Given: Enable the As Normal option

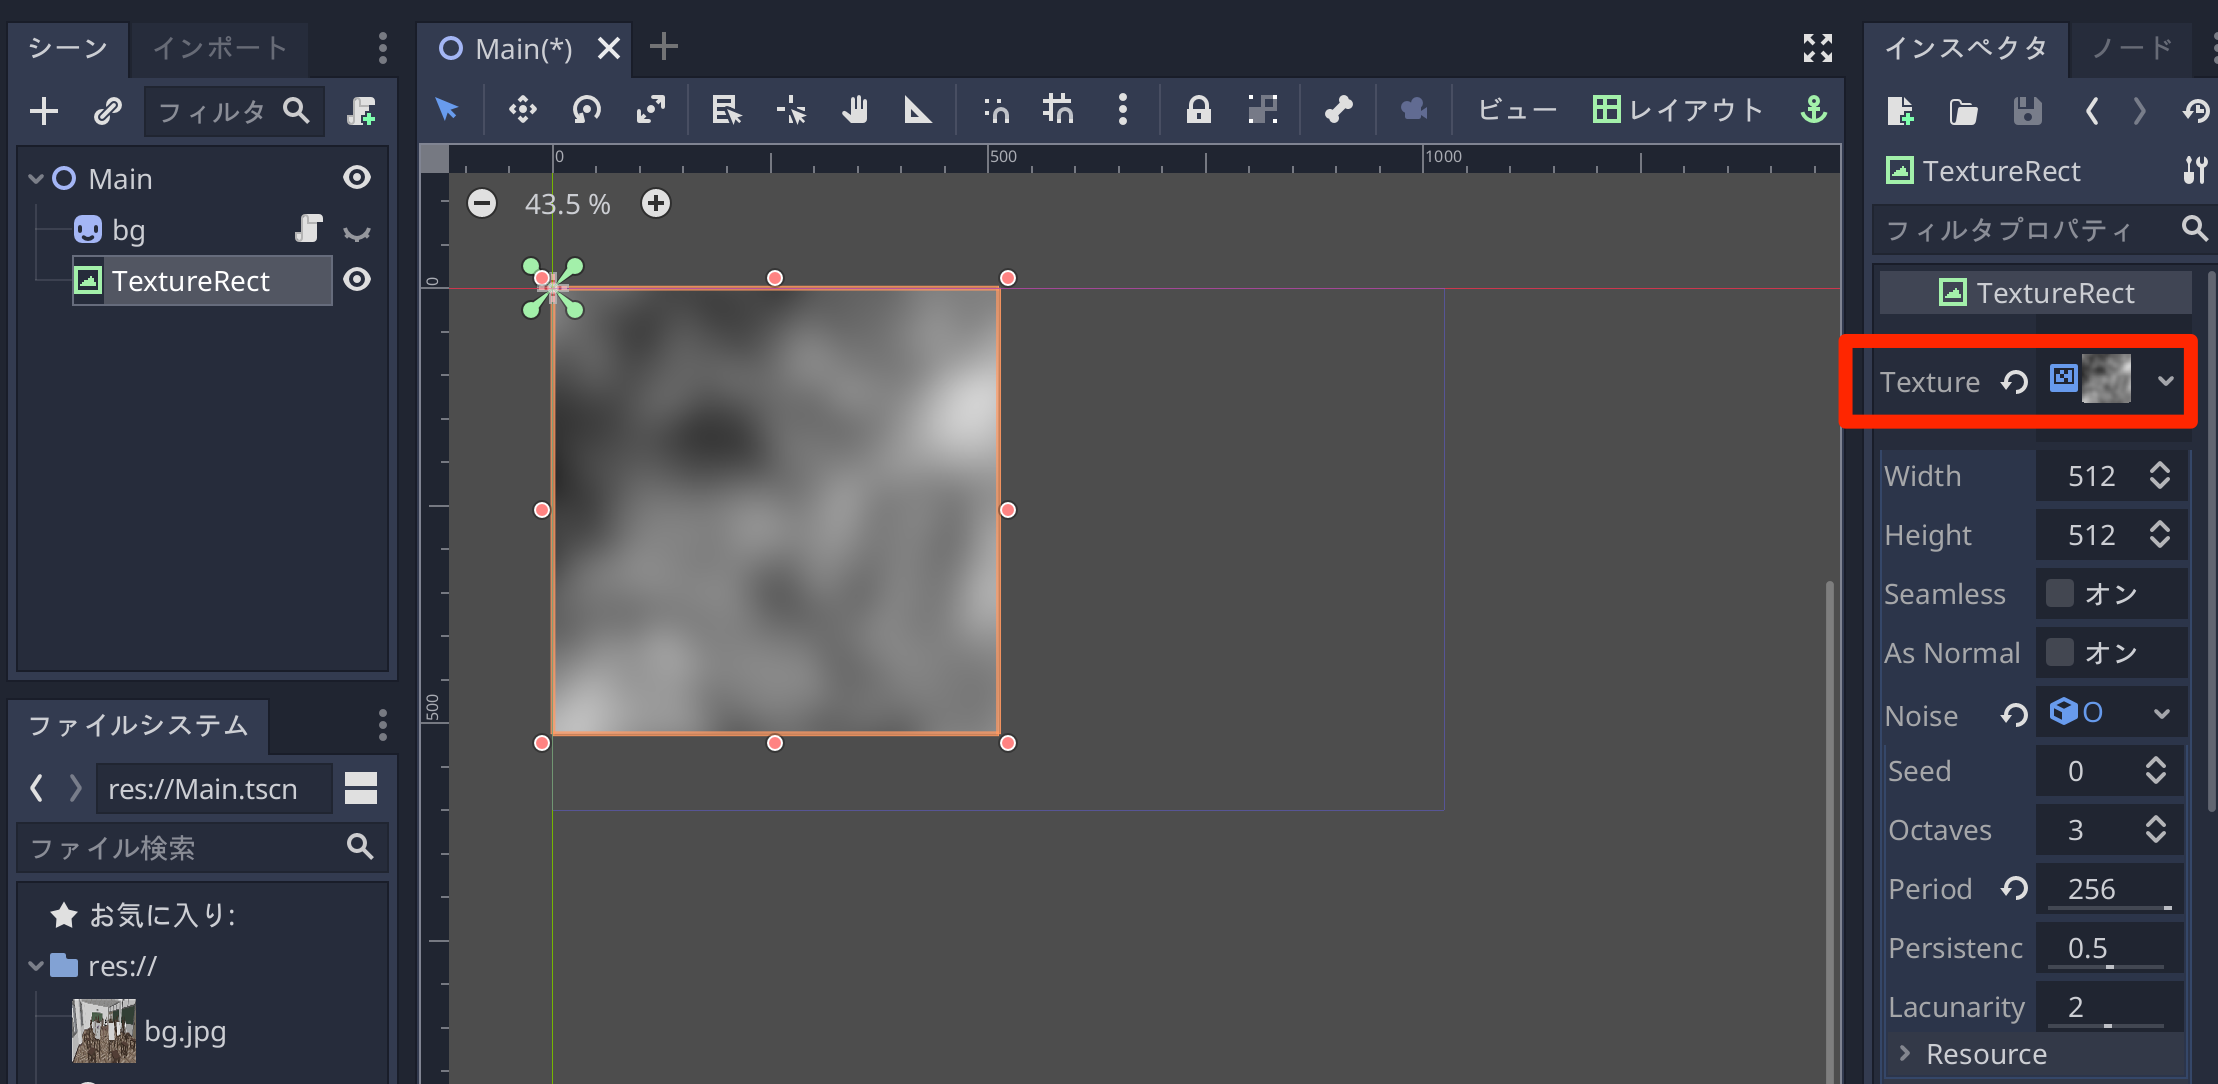Looking at the screenshot, I should tap(2059, 652).
